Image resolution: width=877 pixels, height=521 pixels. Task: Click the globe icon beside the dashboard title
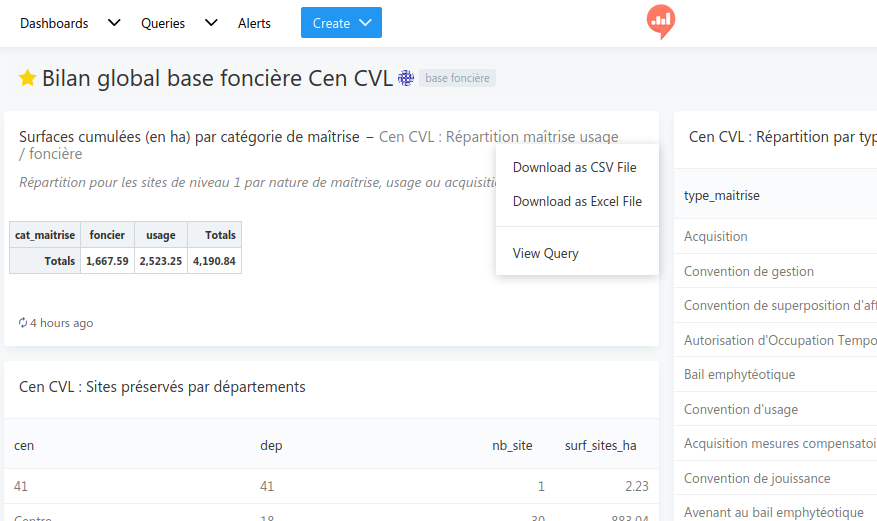click(x=406, y=78)
